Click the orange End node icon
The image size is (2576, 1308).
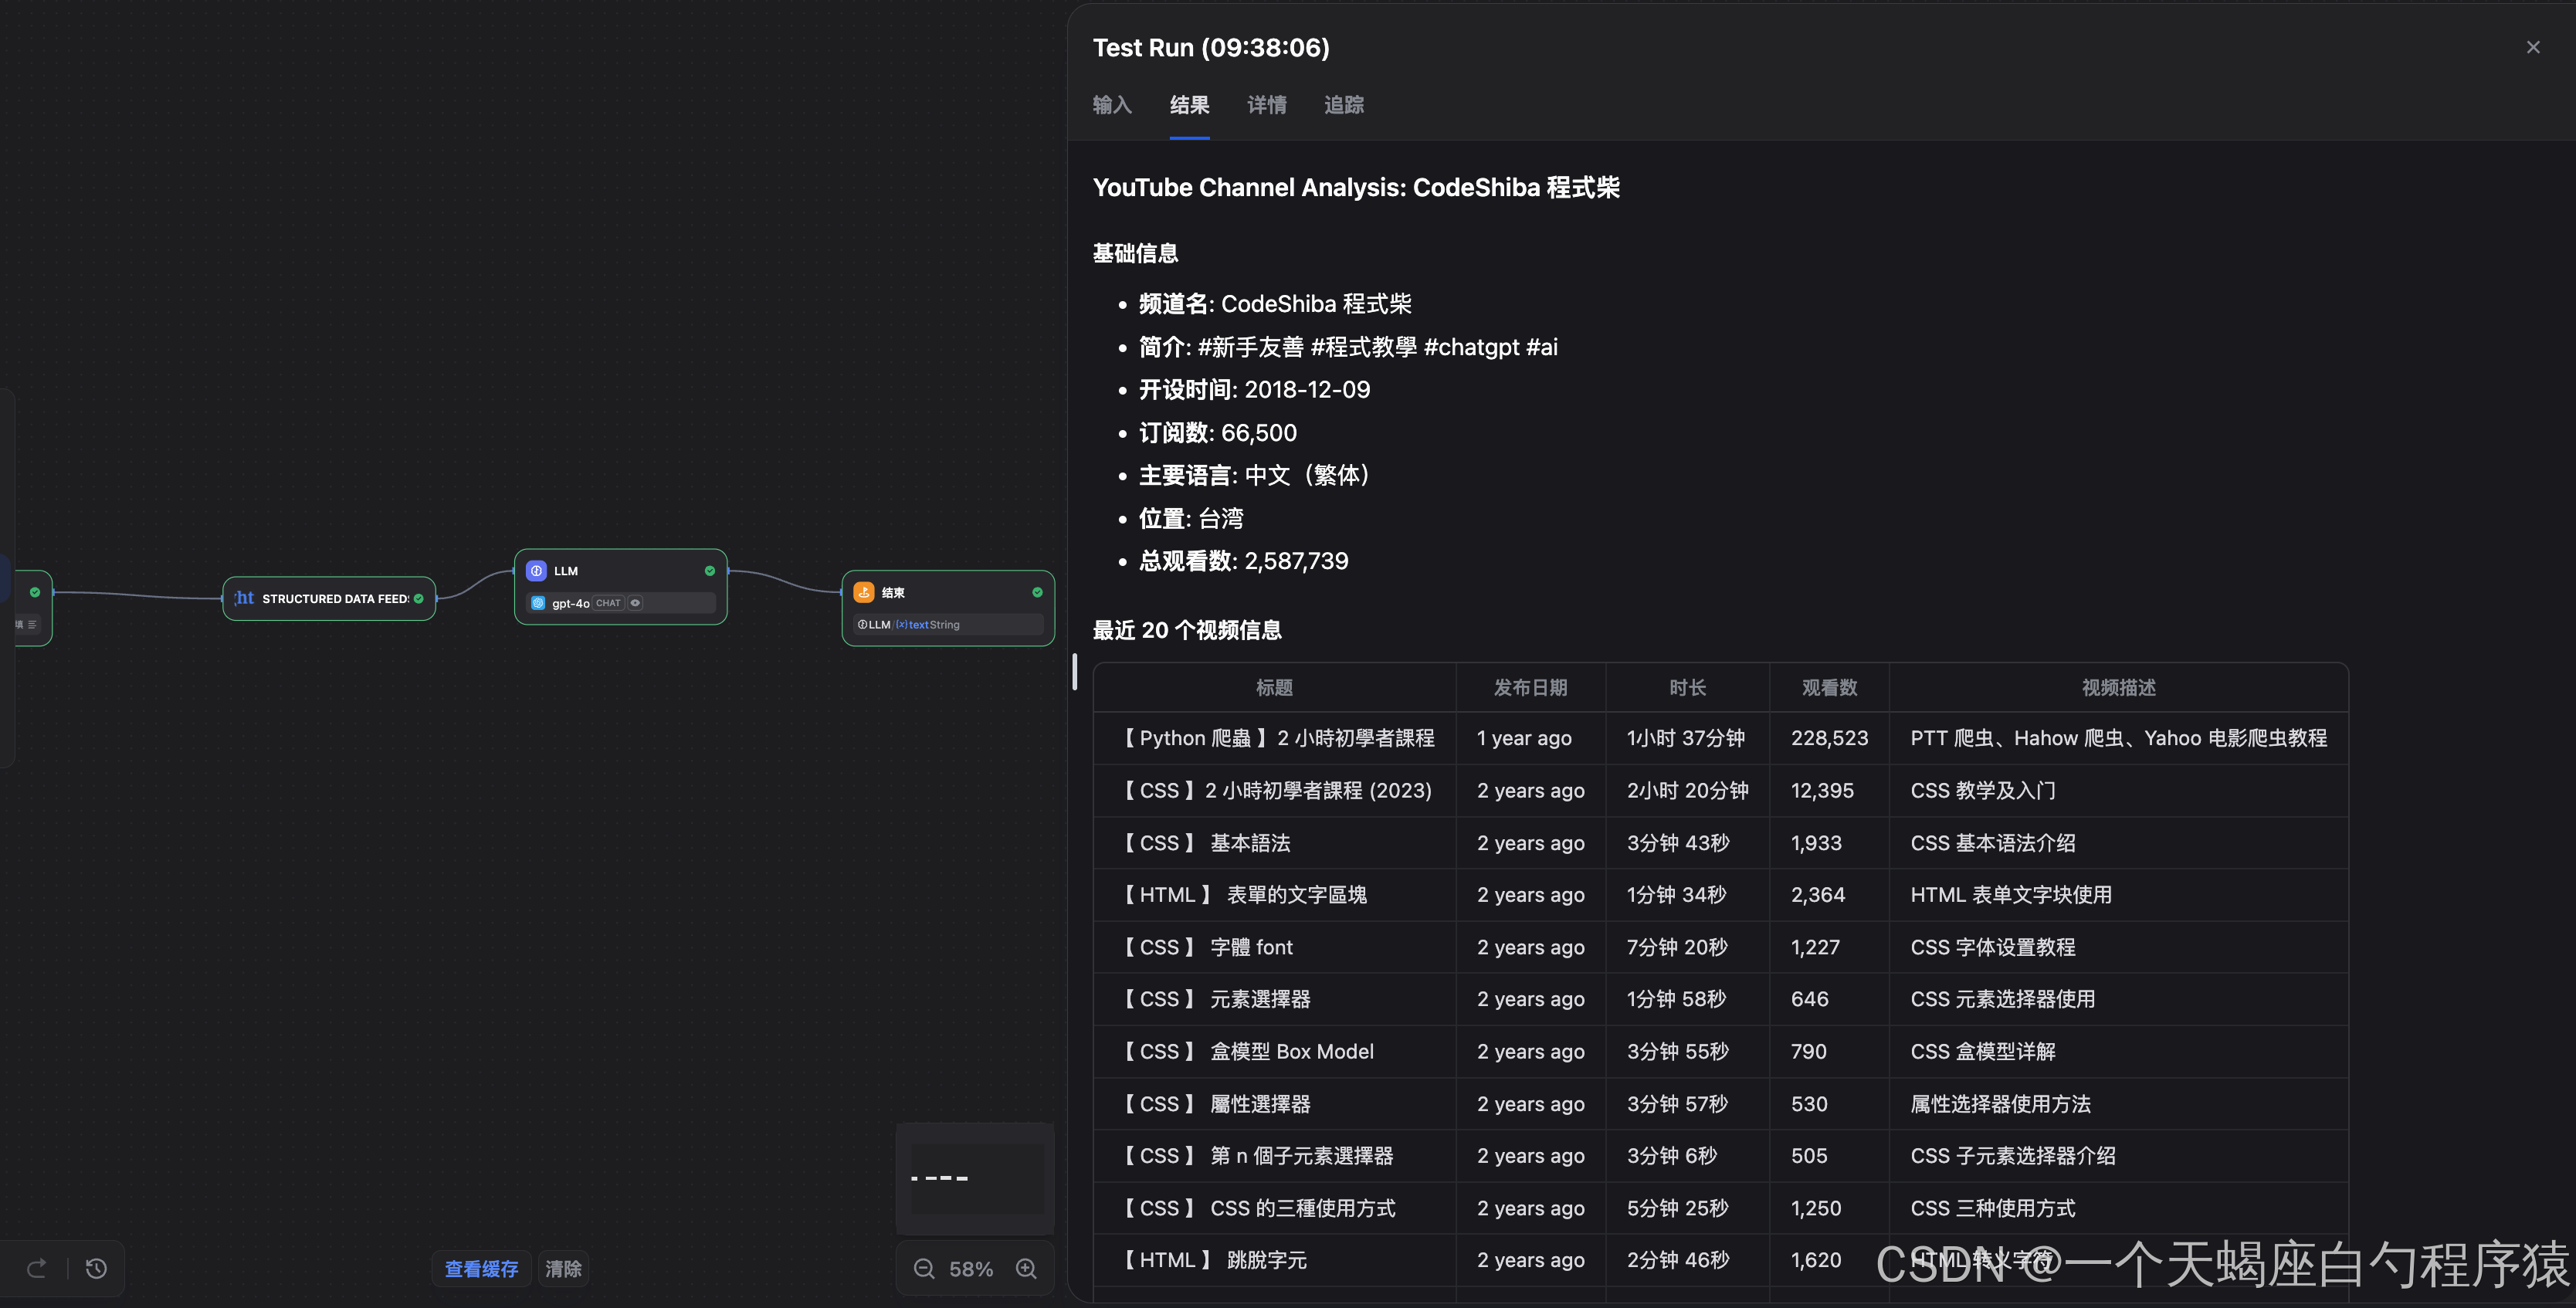click(x=864, y=592)
